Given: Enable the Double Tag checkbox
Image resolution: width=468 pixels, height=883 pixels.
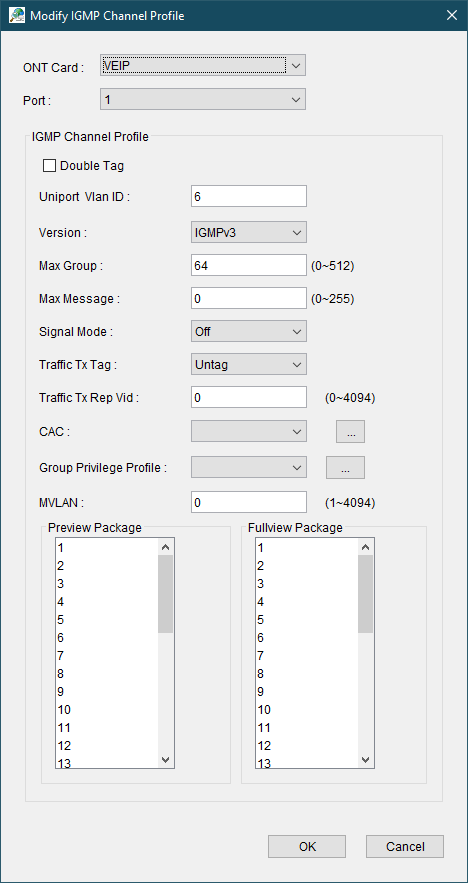Looking at the screenshot, I should [x=50, y=166].
